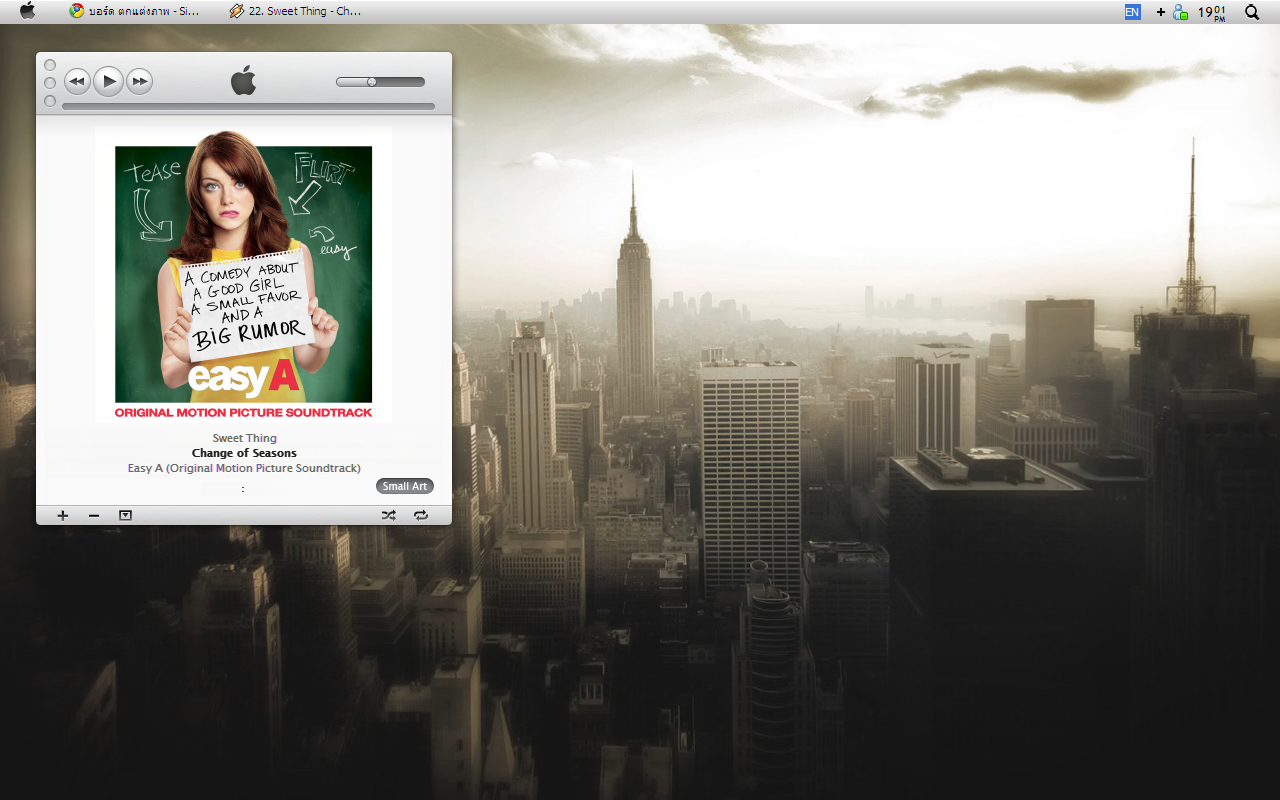Adjust the player volume slider
The height and width of the screenshot is (800, 1280).
click(x=380, y=82)
